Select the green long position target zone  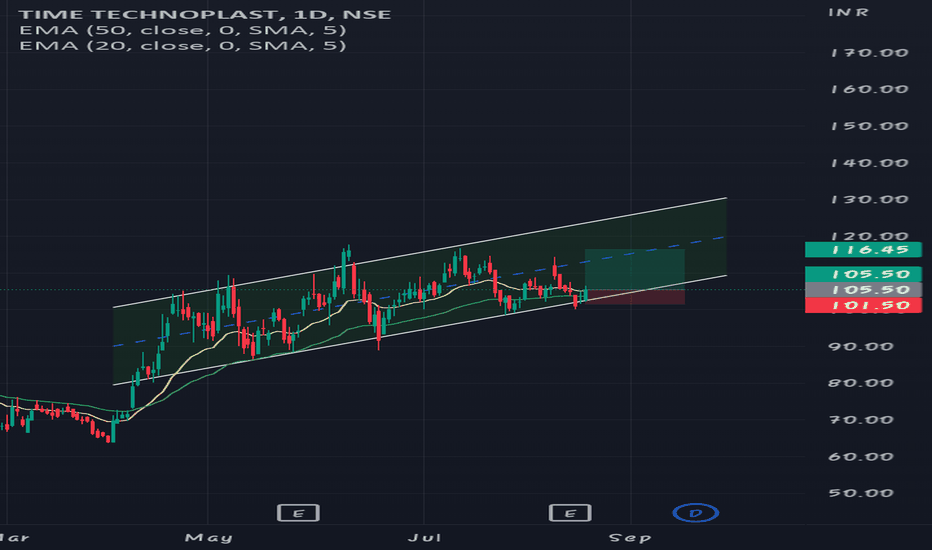coord(635,269)
